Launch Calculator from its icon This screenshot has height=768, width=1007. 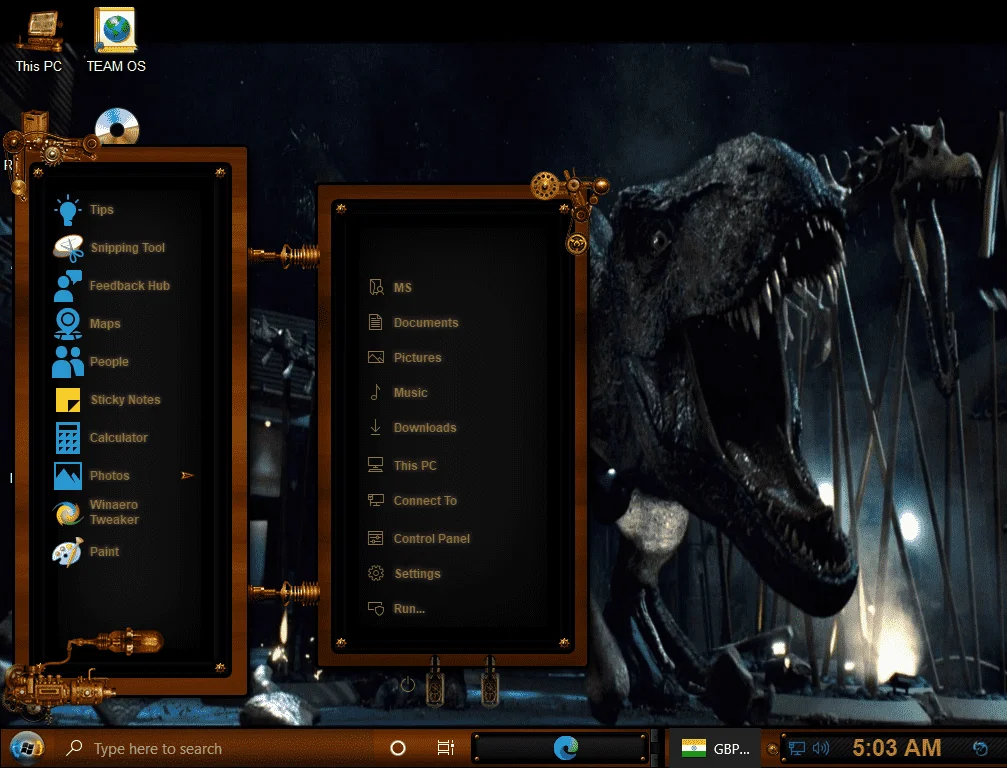[67, 438]
